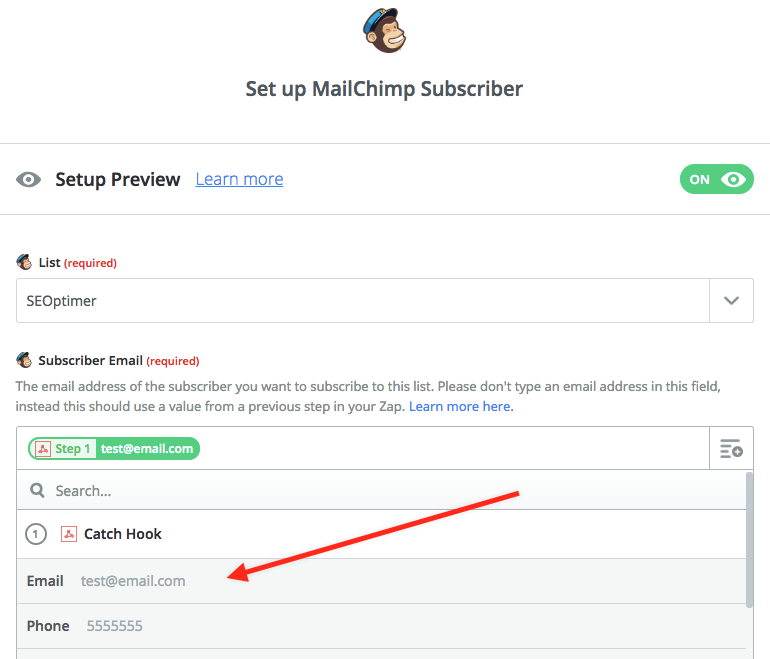The height and width of the screenshot is (659, 770).
Task: Click into the Search field
Action: (390, 491)
